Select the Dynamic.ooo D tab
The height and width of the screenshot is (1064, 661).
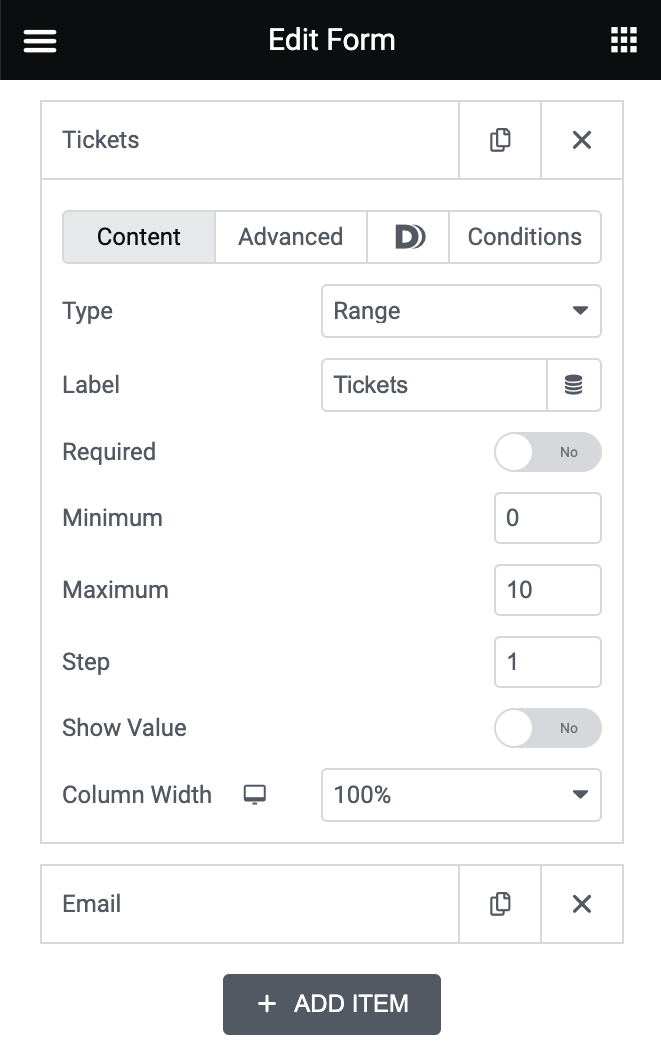[x=409, y=237]
